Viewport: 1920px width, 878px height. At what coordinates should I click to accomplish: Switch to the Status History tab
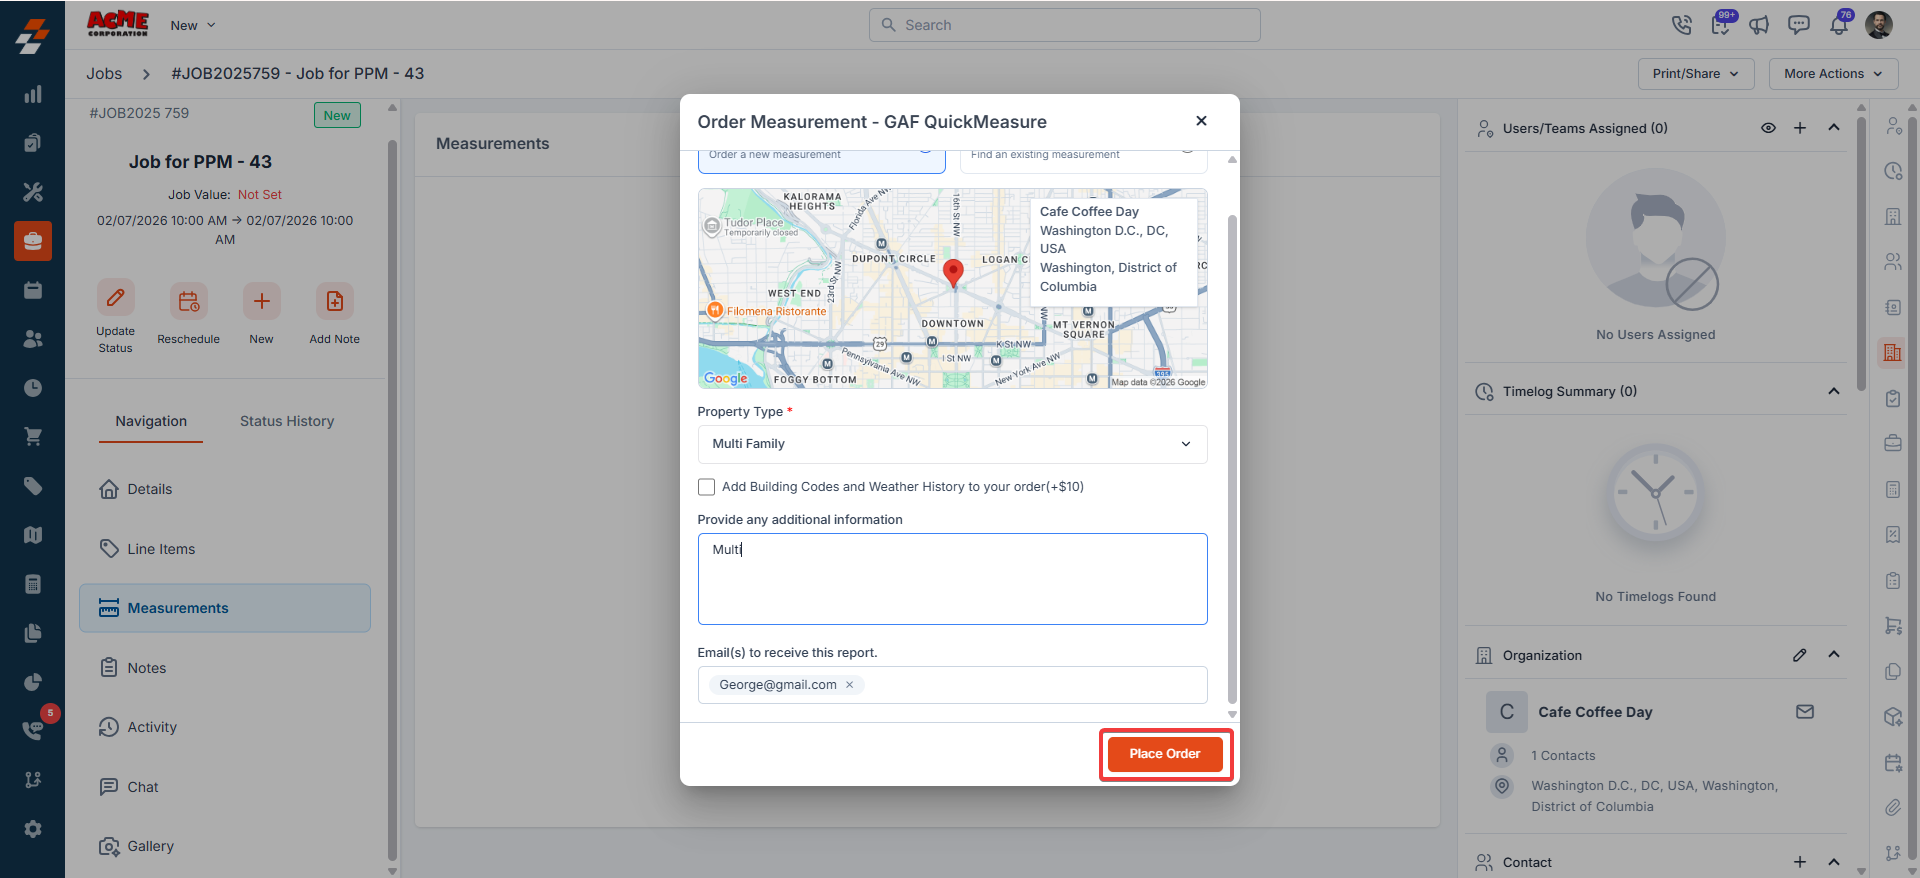[x=287, y=422]
